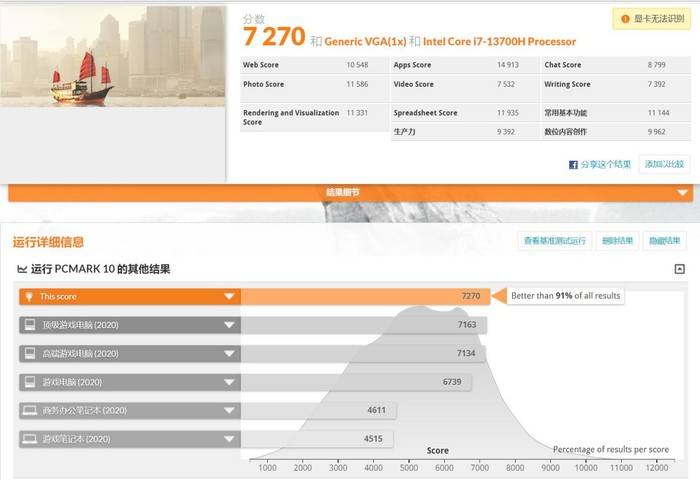Click the 常用基本功能 score row

pyautogui.click(x=616, y=113)
